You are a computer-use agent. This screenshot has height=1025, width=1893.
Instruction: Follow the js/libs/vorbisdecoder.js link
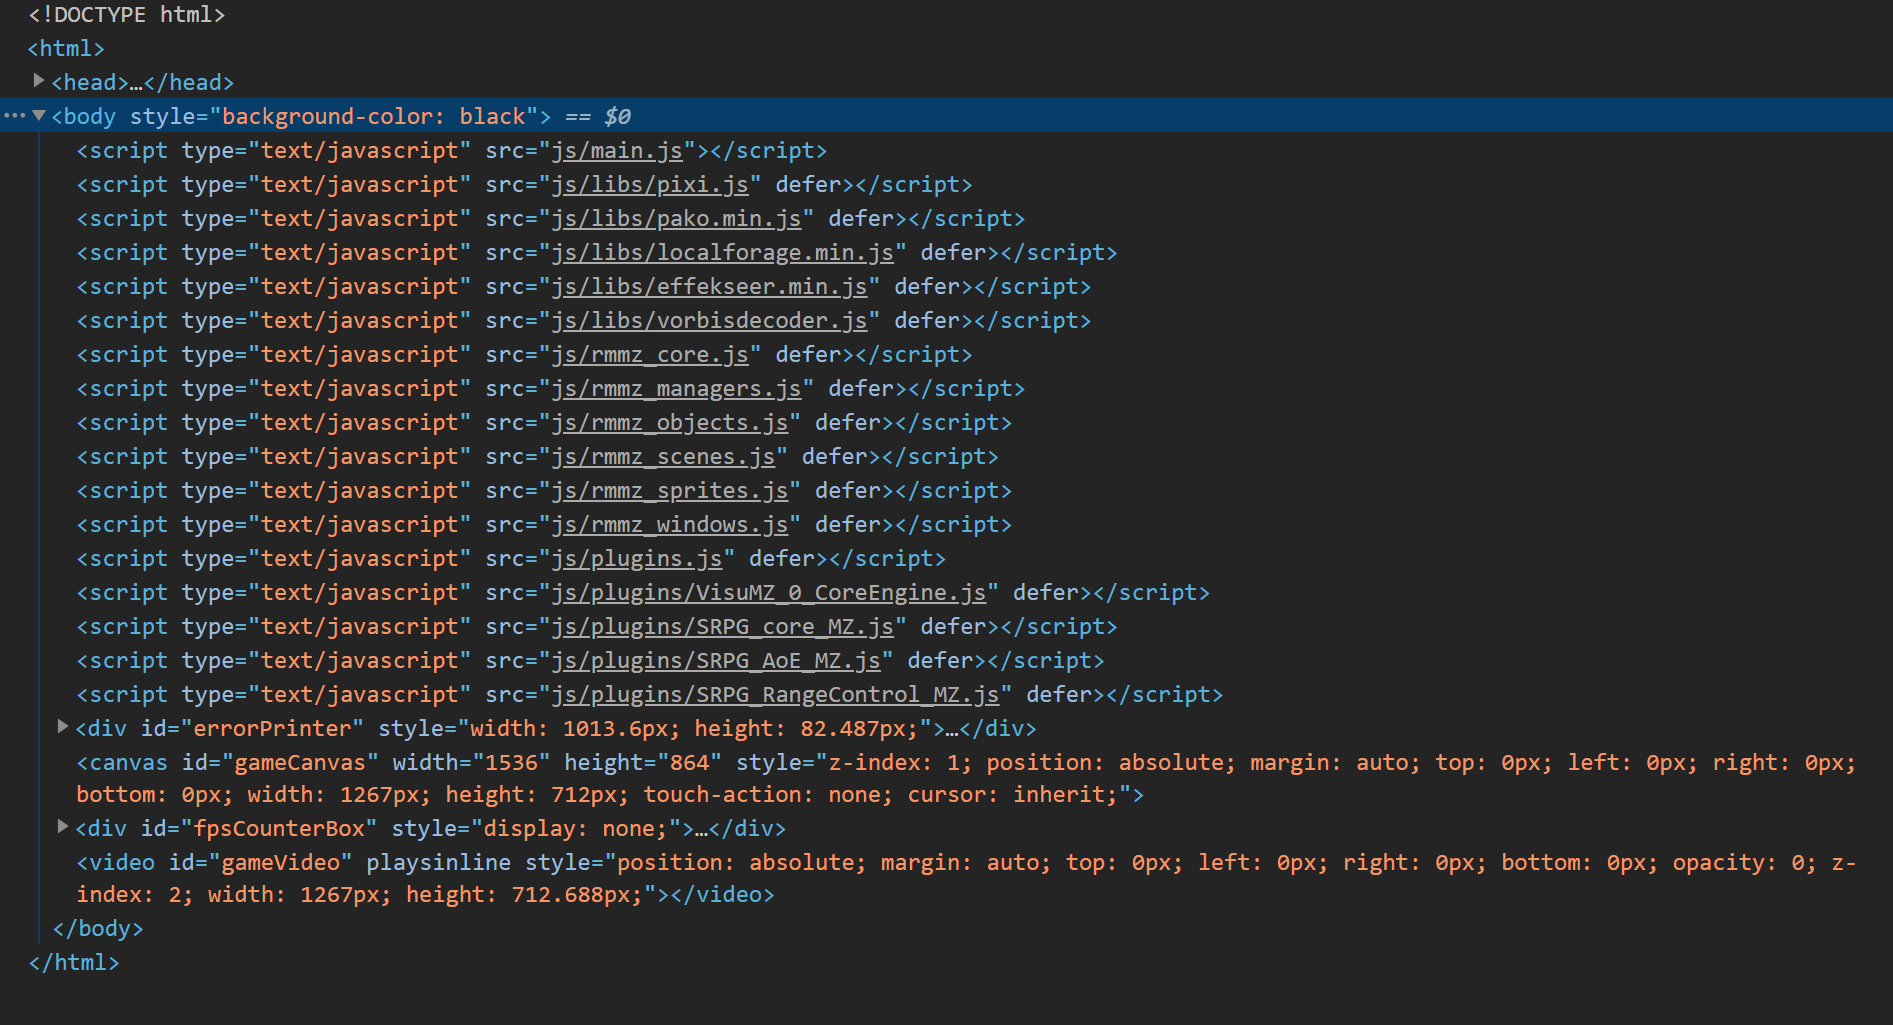(710, 321)
